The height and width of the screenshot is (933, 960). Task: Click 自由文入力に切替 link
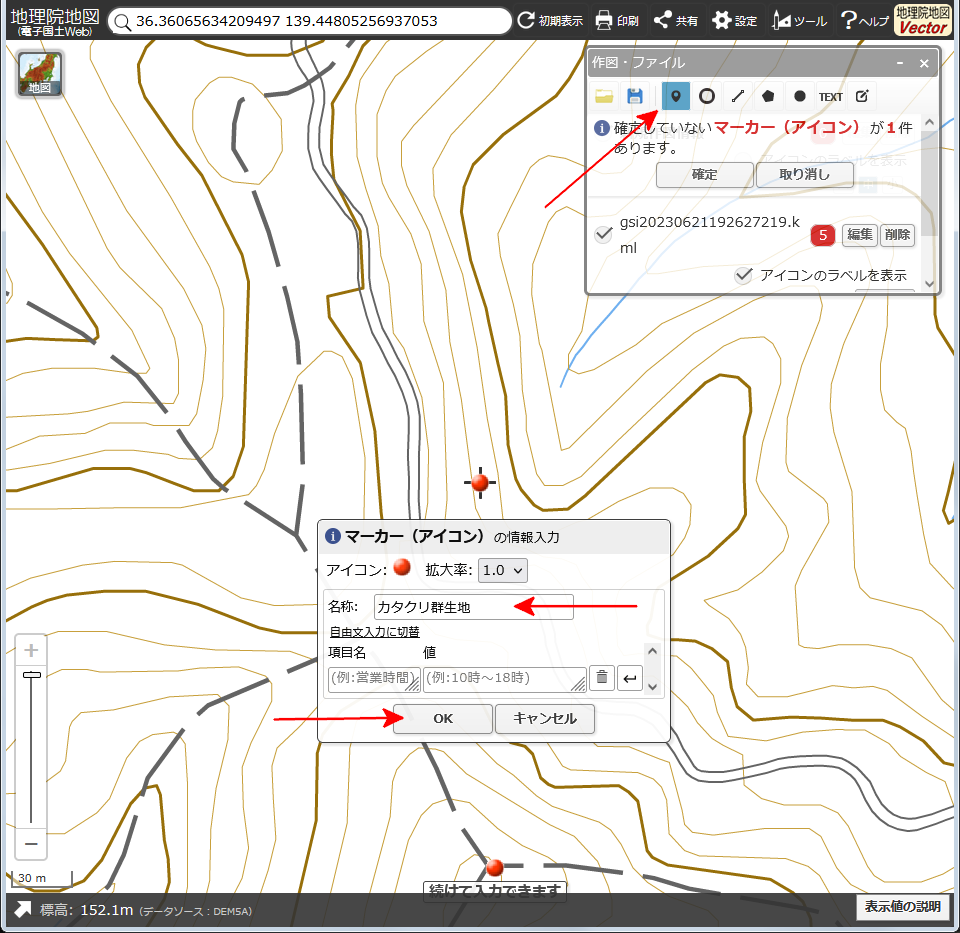375,632
